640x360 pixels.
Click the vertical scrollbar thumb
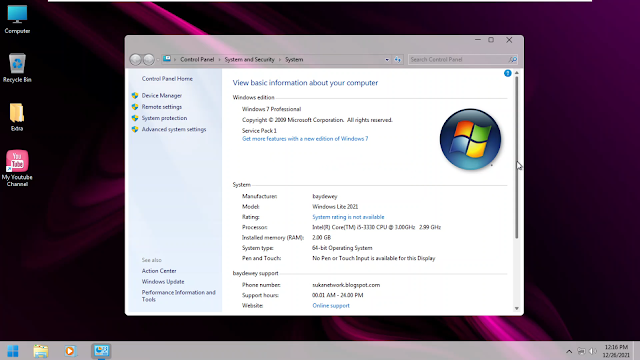(517, 158)
